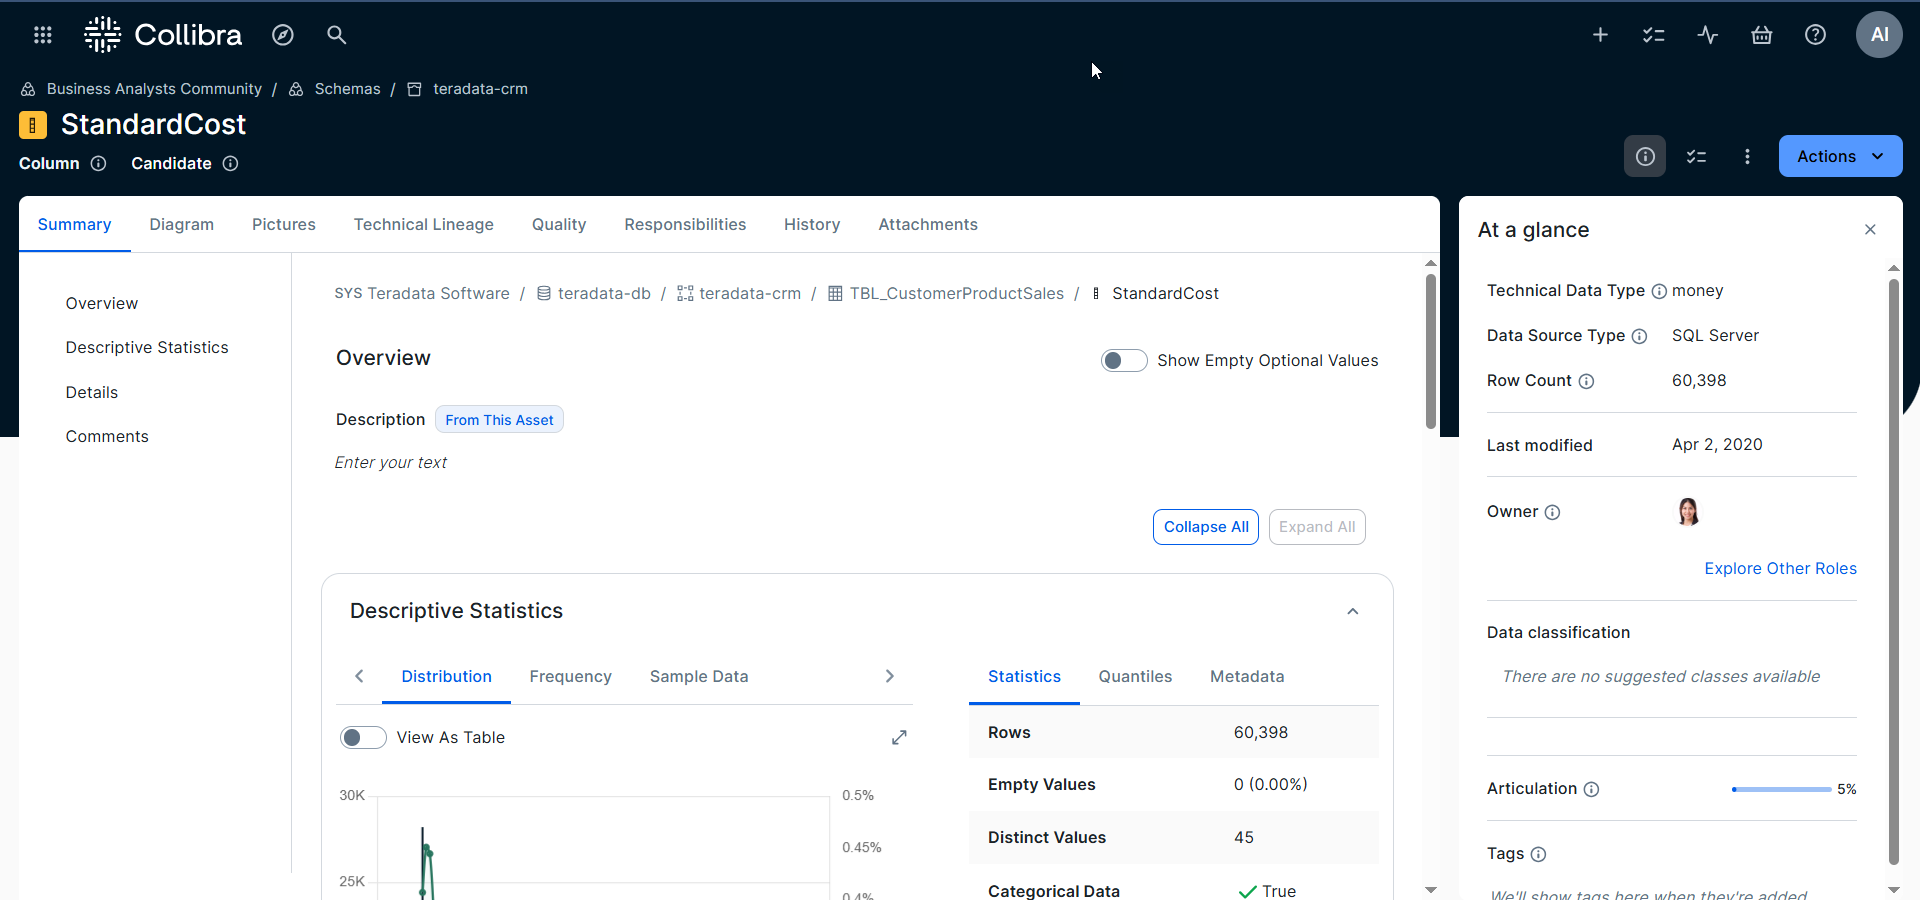Toggle the At a glance info panel button
The width and height of the screenshot is (1920, 900).
[1644, 157]
